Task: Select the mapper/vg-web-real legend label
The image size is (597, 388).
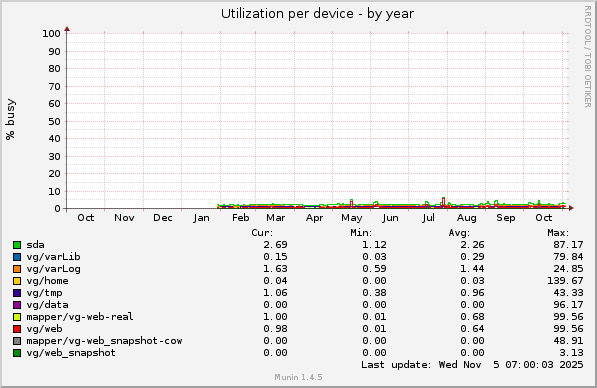Action: (x=80, y=317)
